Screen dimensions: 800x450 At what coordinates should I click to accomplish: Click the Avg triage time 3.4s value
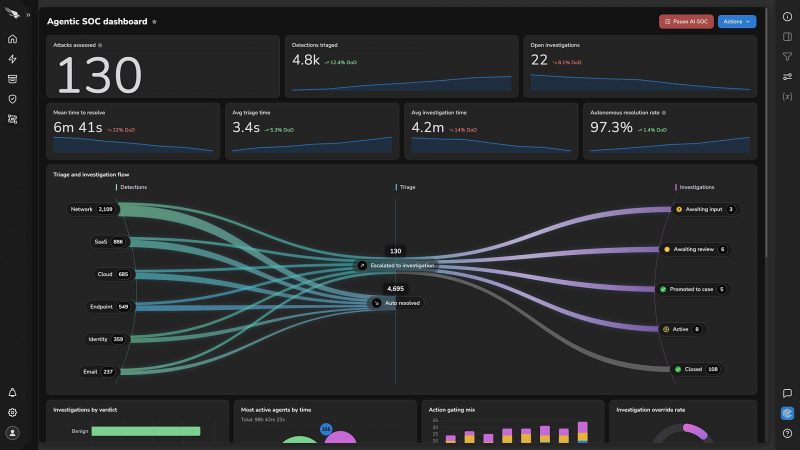pos(246,128)
